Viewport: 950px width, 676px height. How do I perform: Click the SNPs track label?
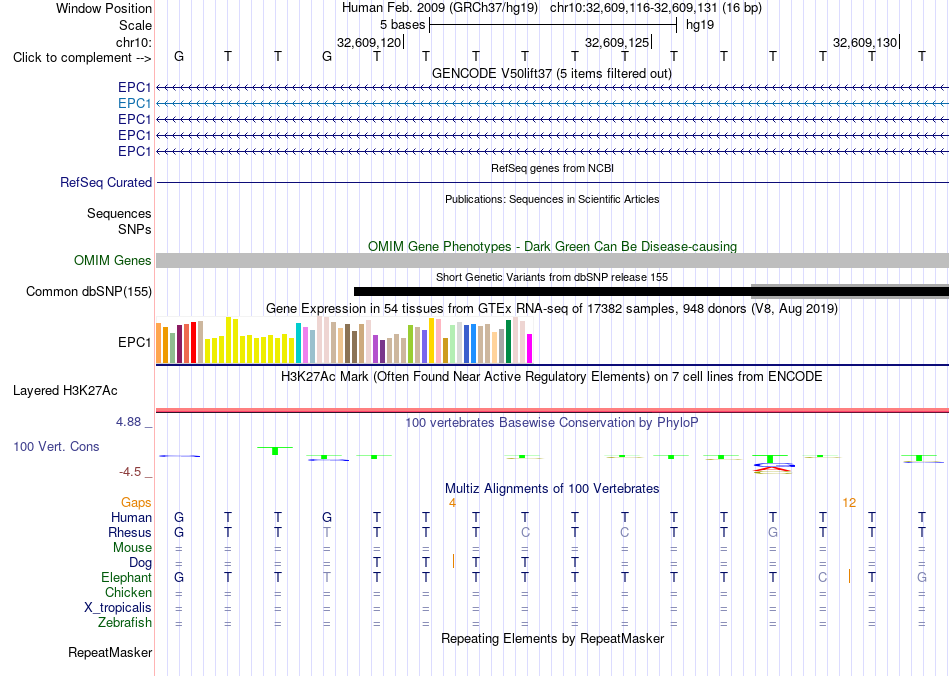(135, 230)
